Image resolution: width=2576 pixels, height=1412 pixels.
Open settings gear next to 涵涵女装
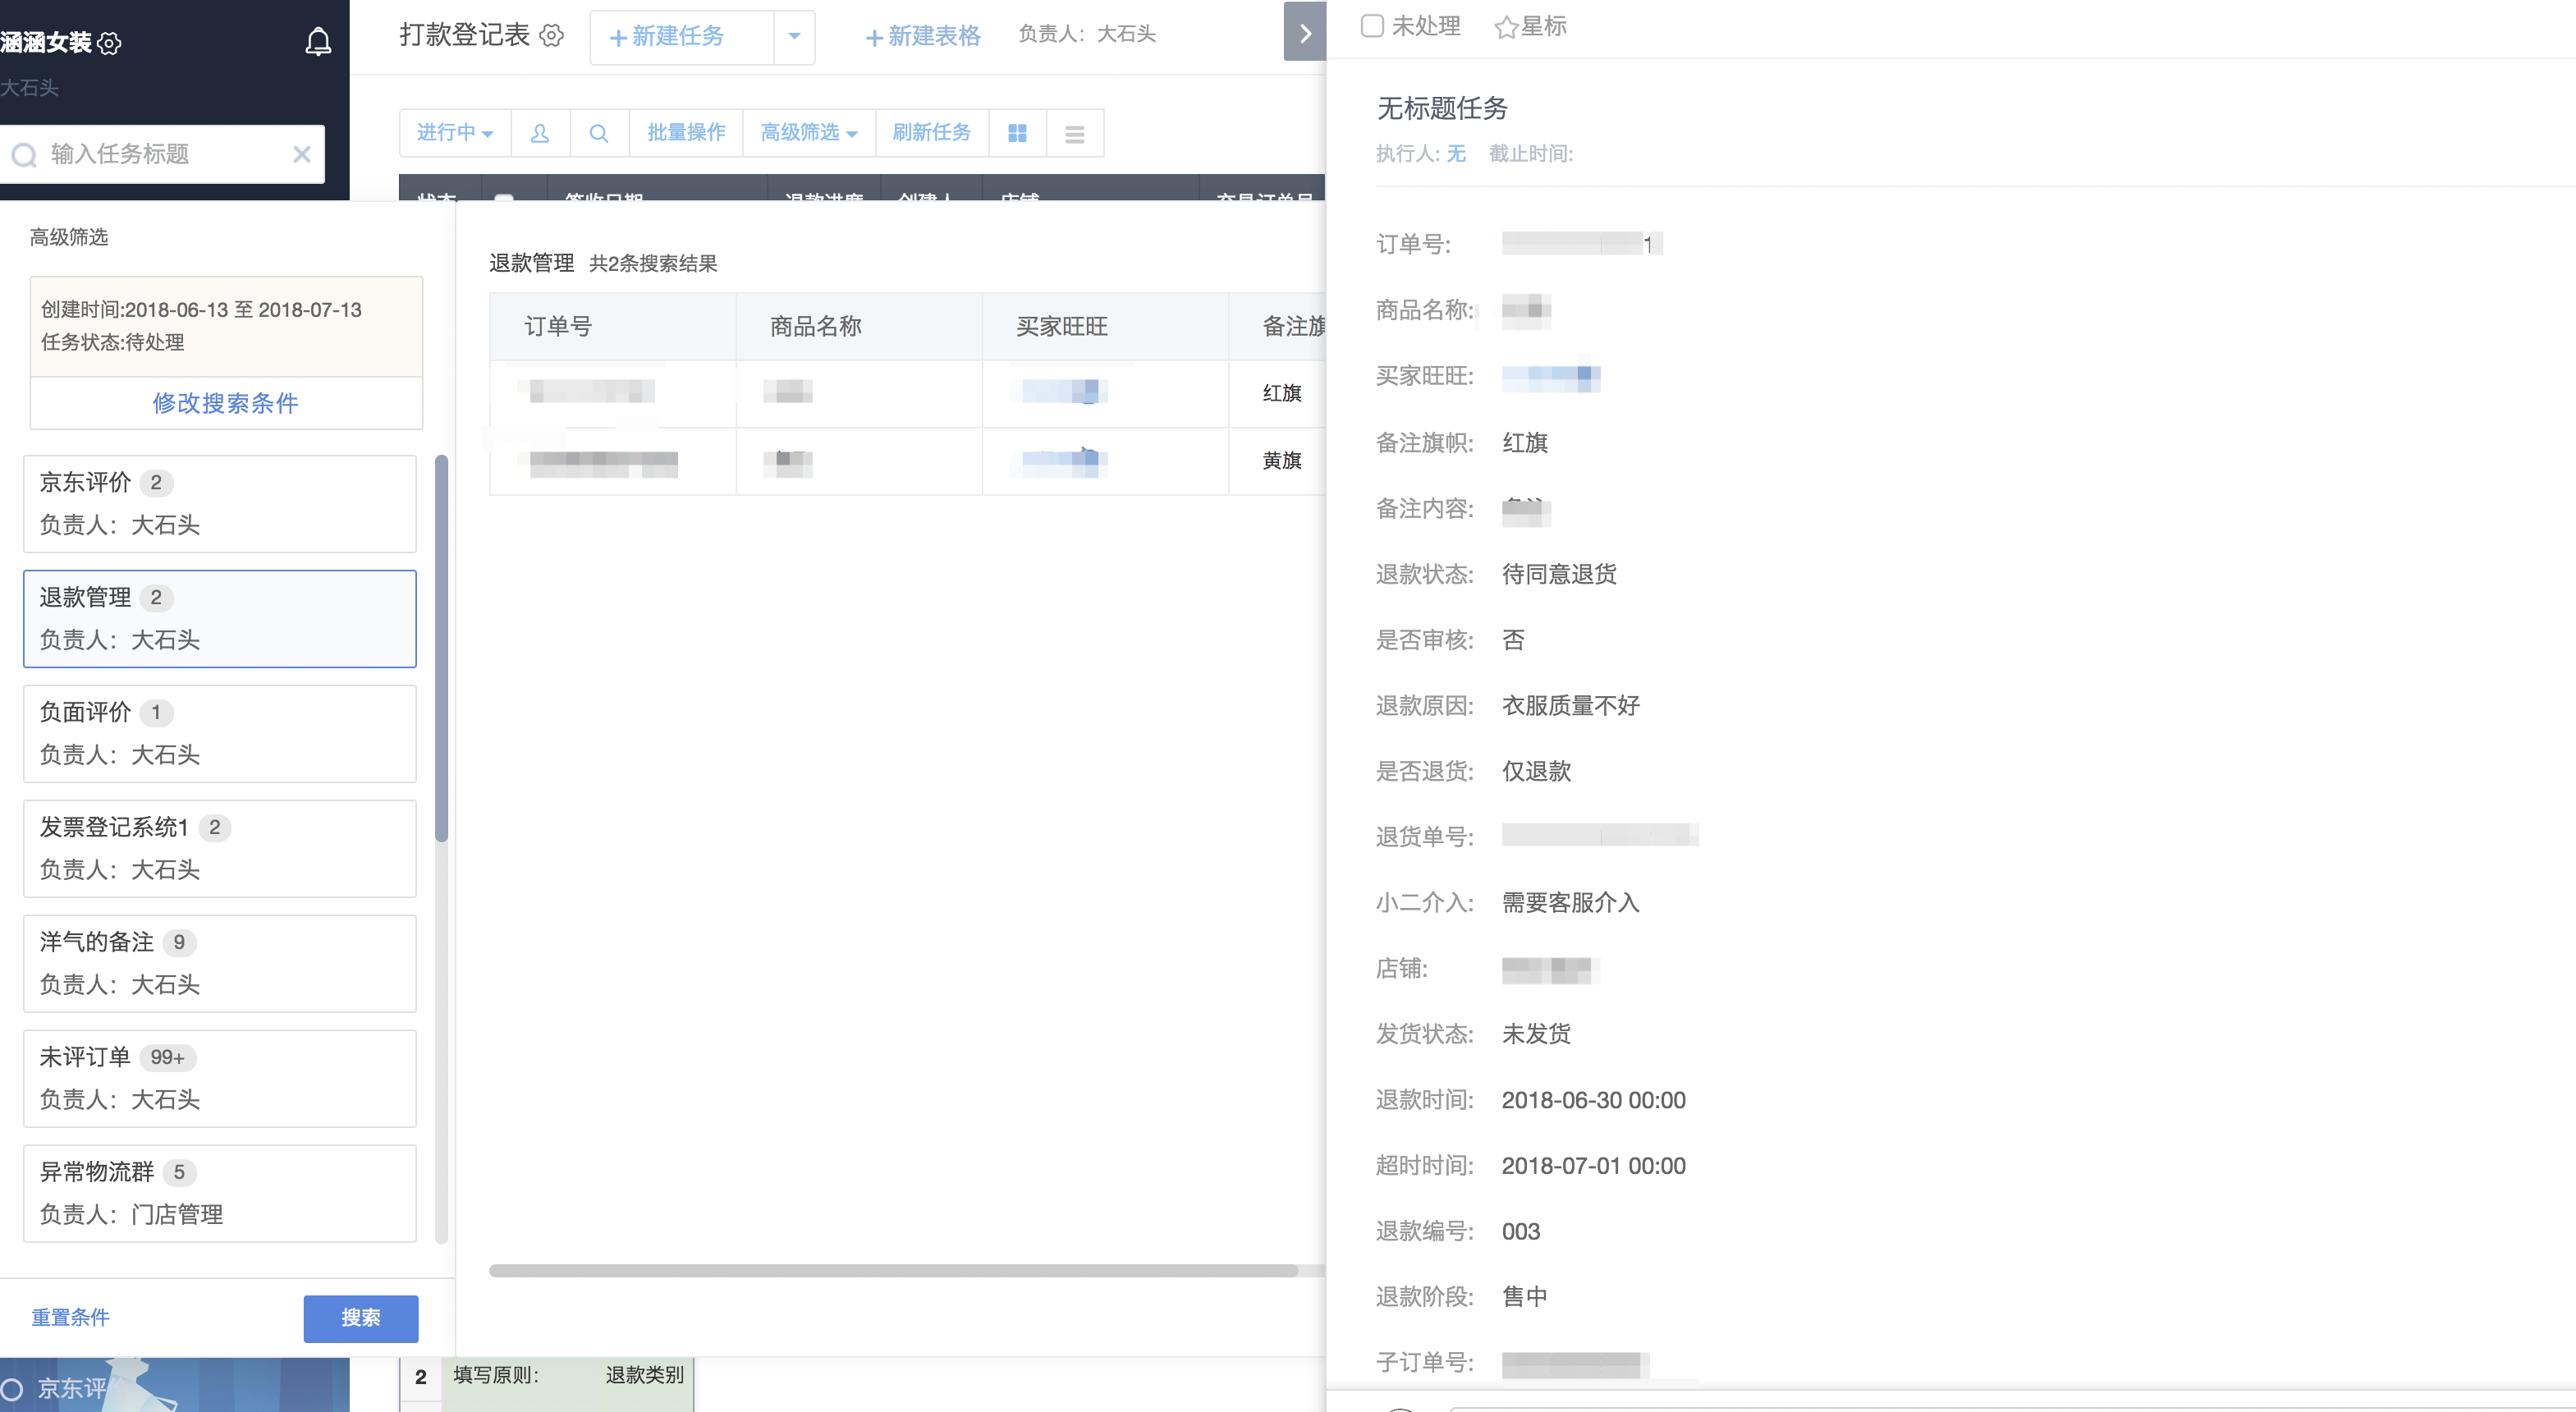111,43
